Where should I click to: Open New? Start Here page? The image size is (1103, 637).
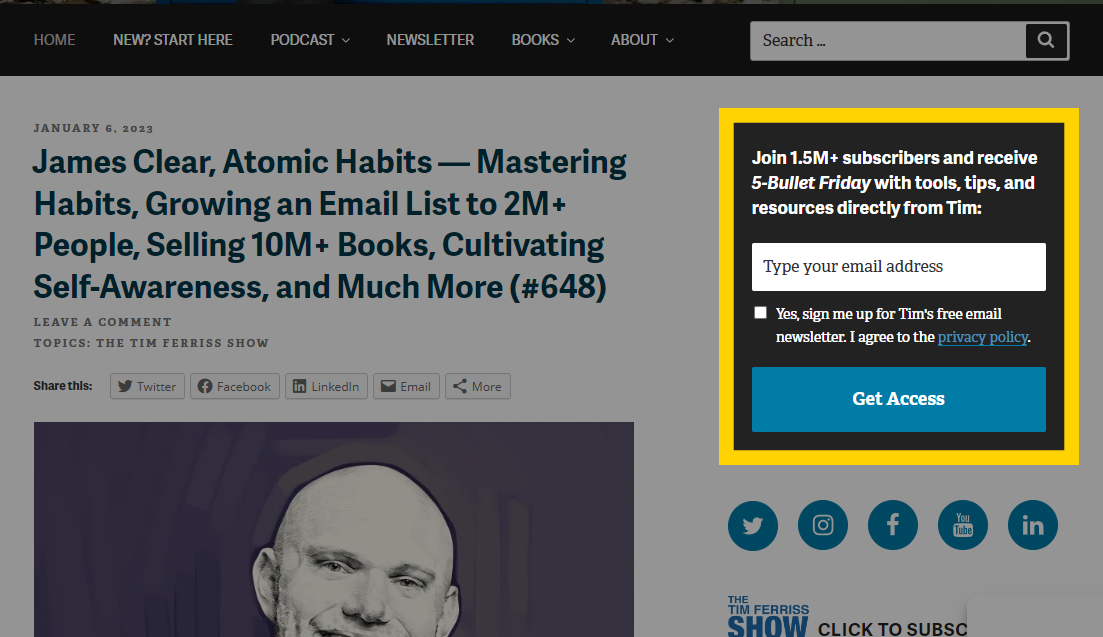pos(173,40)
